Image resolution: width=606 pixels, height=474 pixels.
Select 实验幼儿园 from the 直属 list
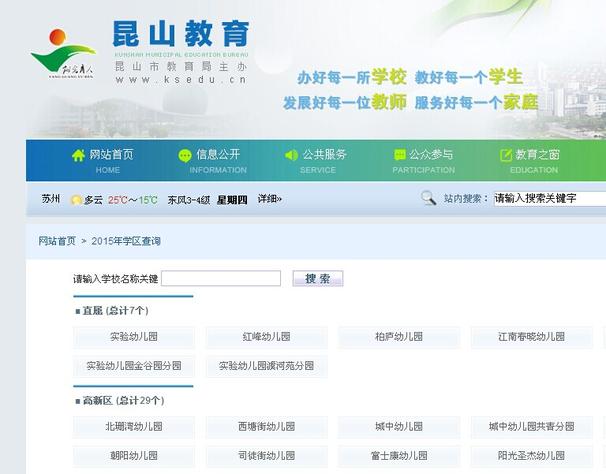coord(134,337)
